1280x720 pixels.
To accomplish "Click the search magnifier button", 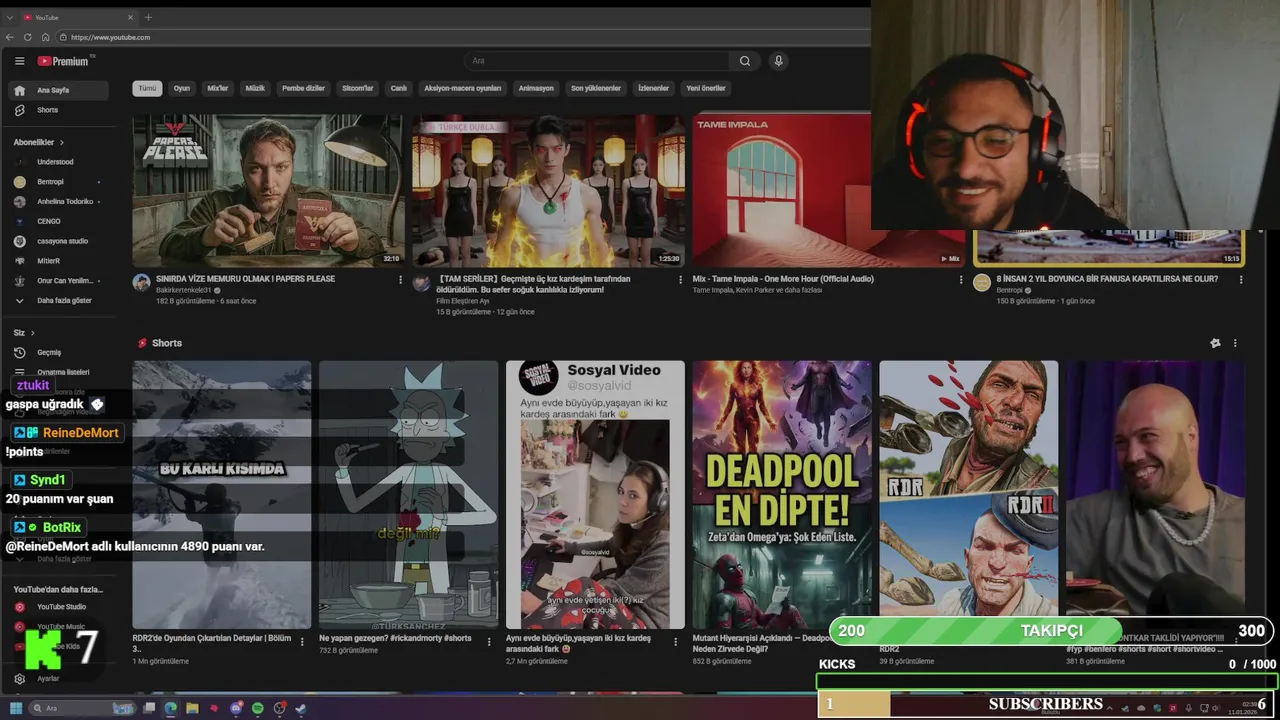I will click(x=745, y=61).
